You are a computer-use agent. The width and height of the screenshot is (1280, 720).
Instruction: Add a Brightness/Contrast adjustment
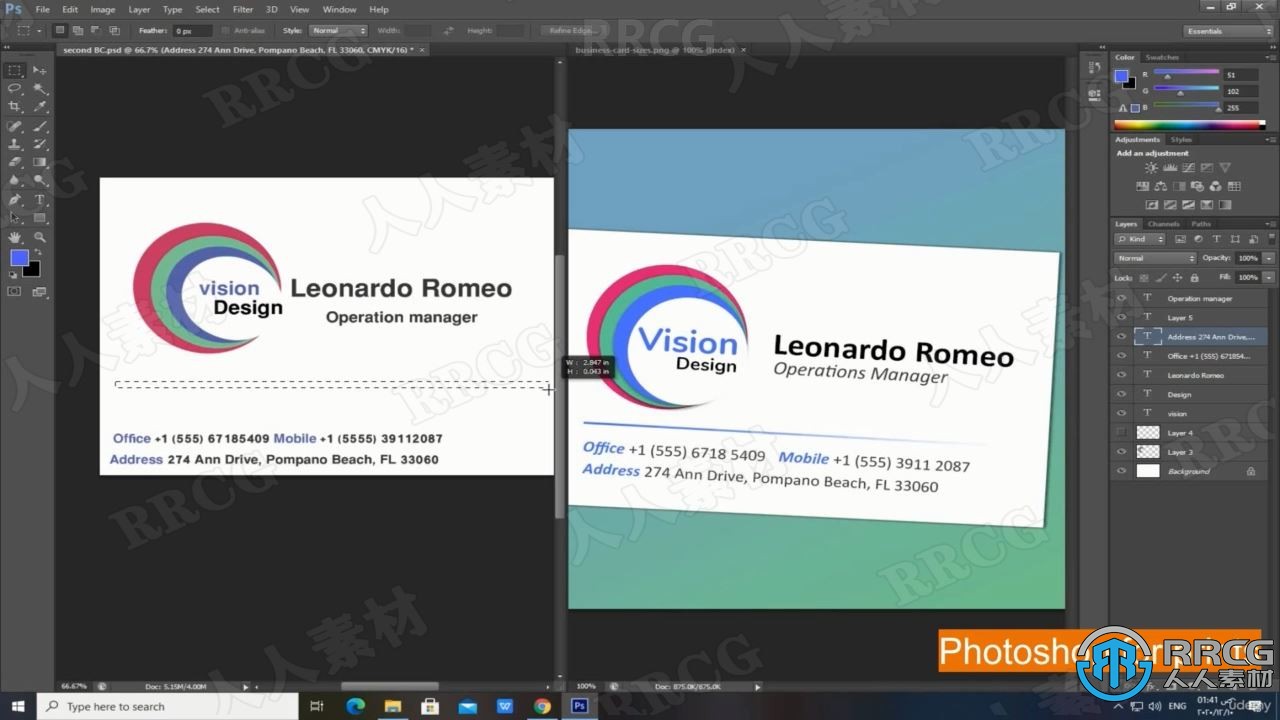(x=1151, y=168)
